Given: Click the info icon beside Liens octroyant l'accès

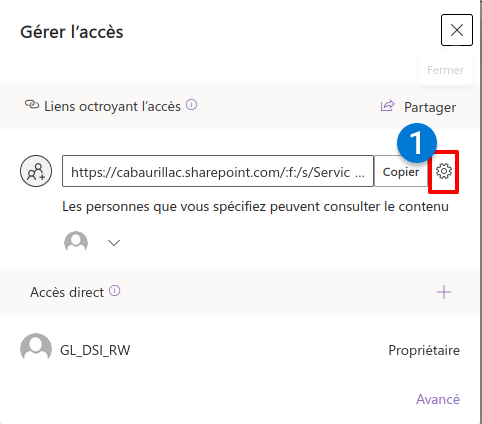Looking at the screenshot, I should click(x=192, y=105).
